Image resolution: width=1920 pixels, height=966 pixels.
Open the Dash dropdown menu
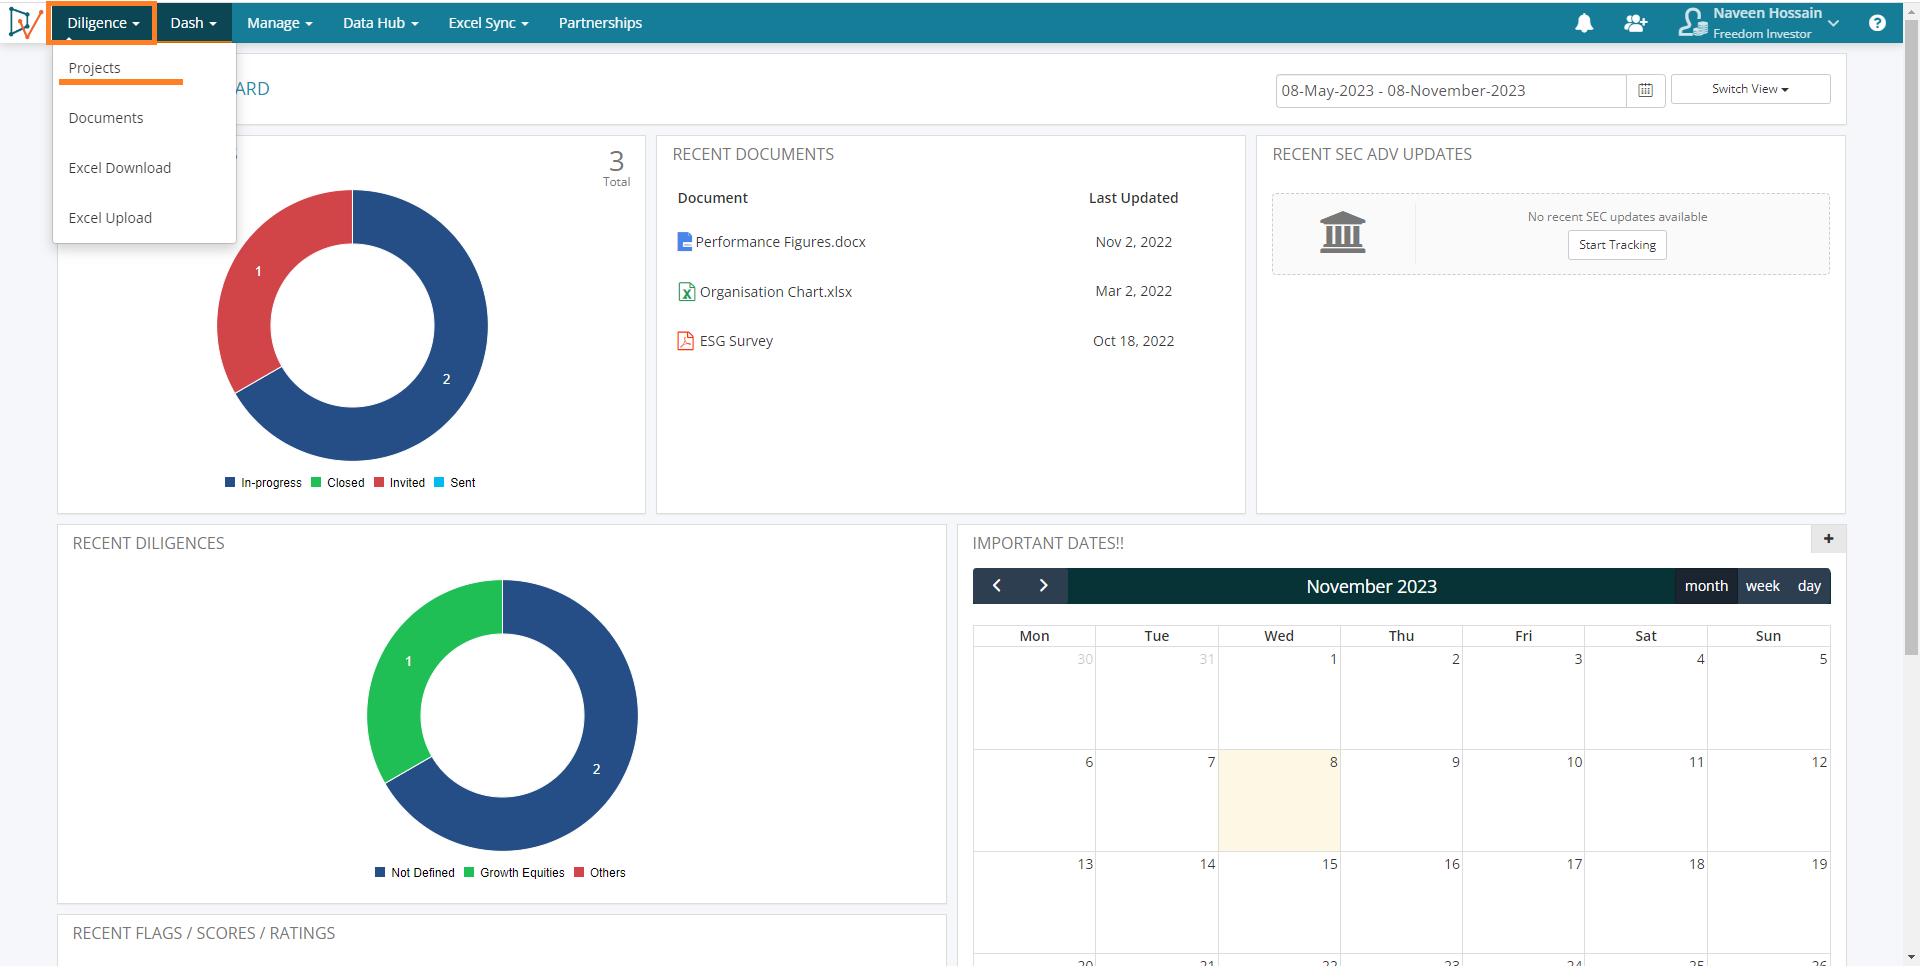point(193,23)
